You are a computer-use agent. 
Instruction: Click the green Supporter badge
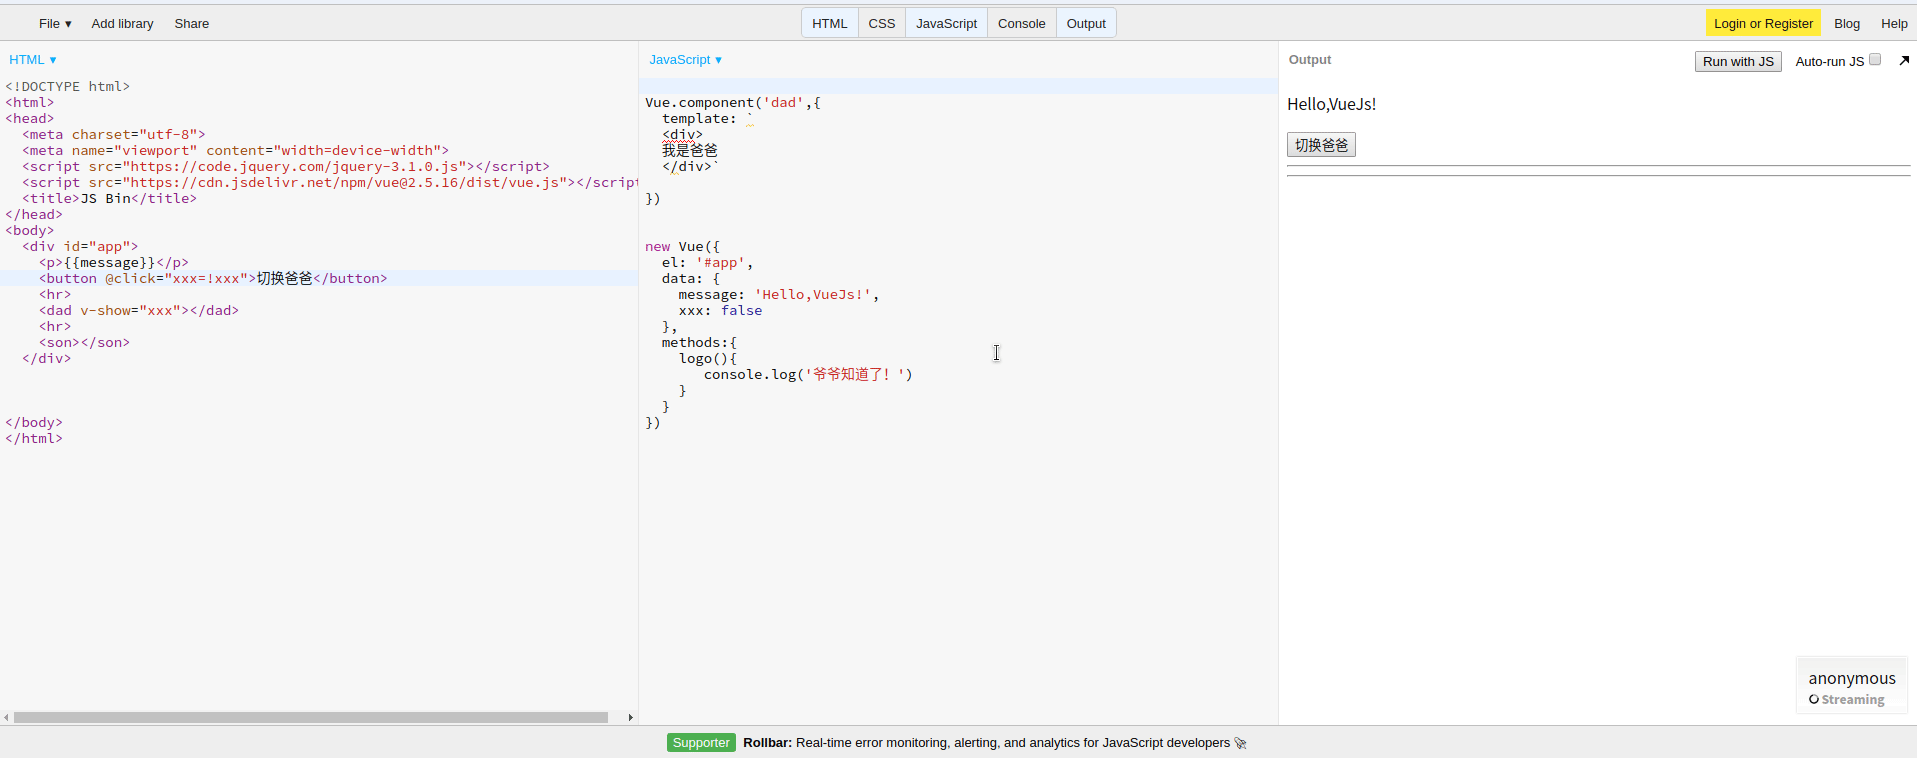tap(701, 743)
